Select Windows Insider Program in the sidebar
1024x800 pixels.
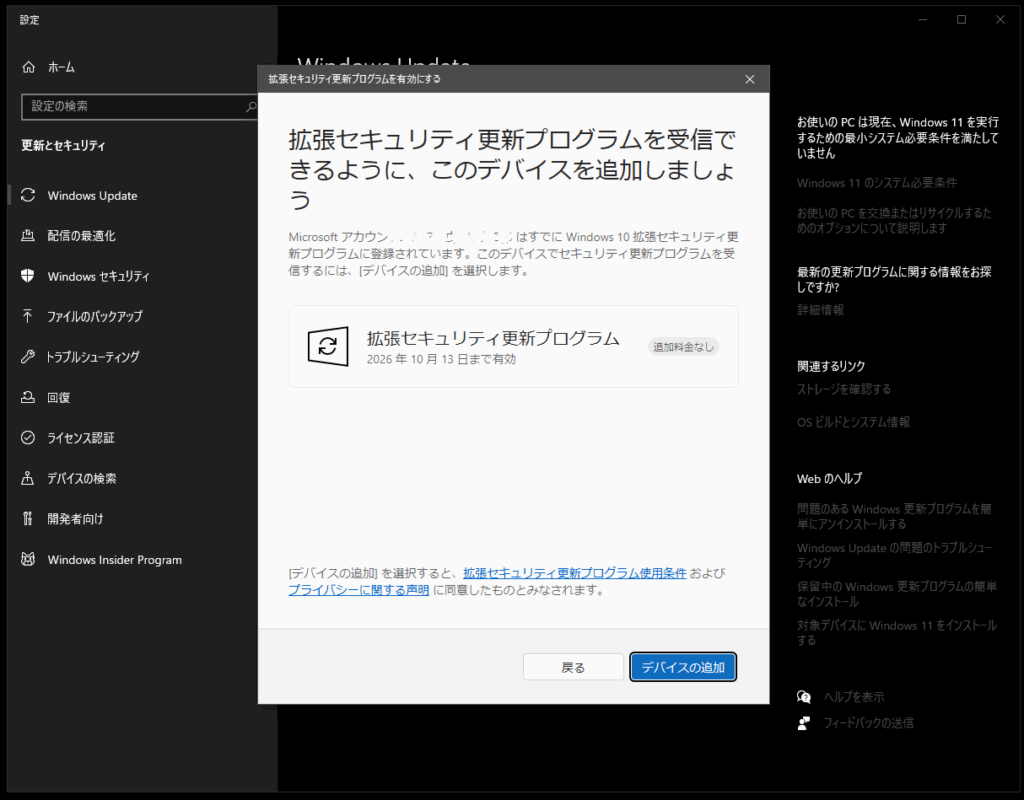pos(114,559)
